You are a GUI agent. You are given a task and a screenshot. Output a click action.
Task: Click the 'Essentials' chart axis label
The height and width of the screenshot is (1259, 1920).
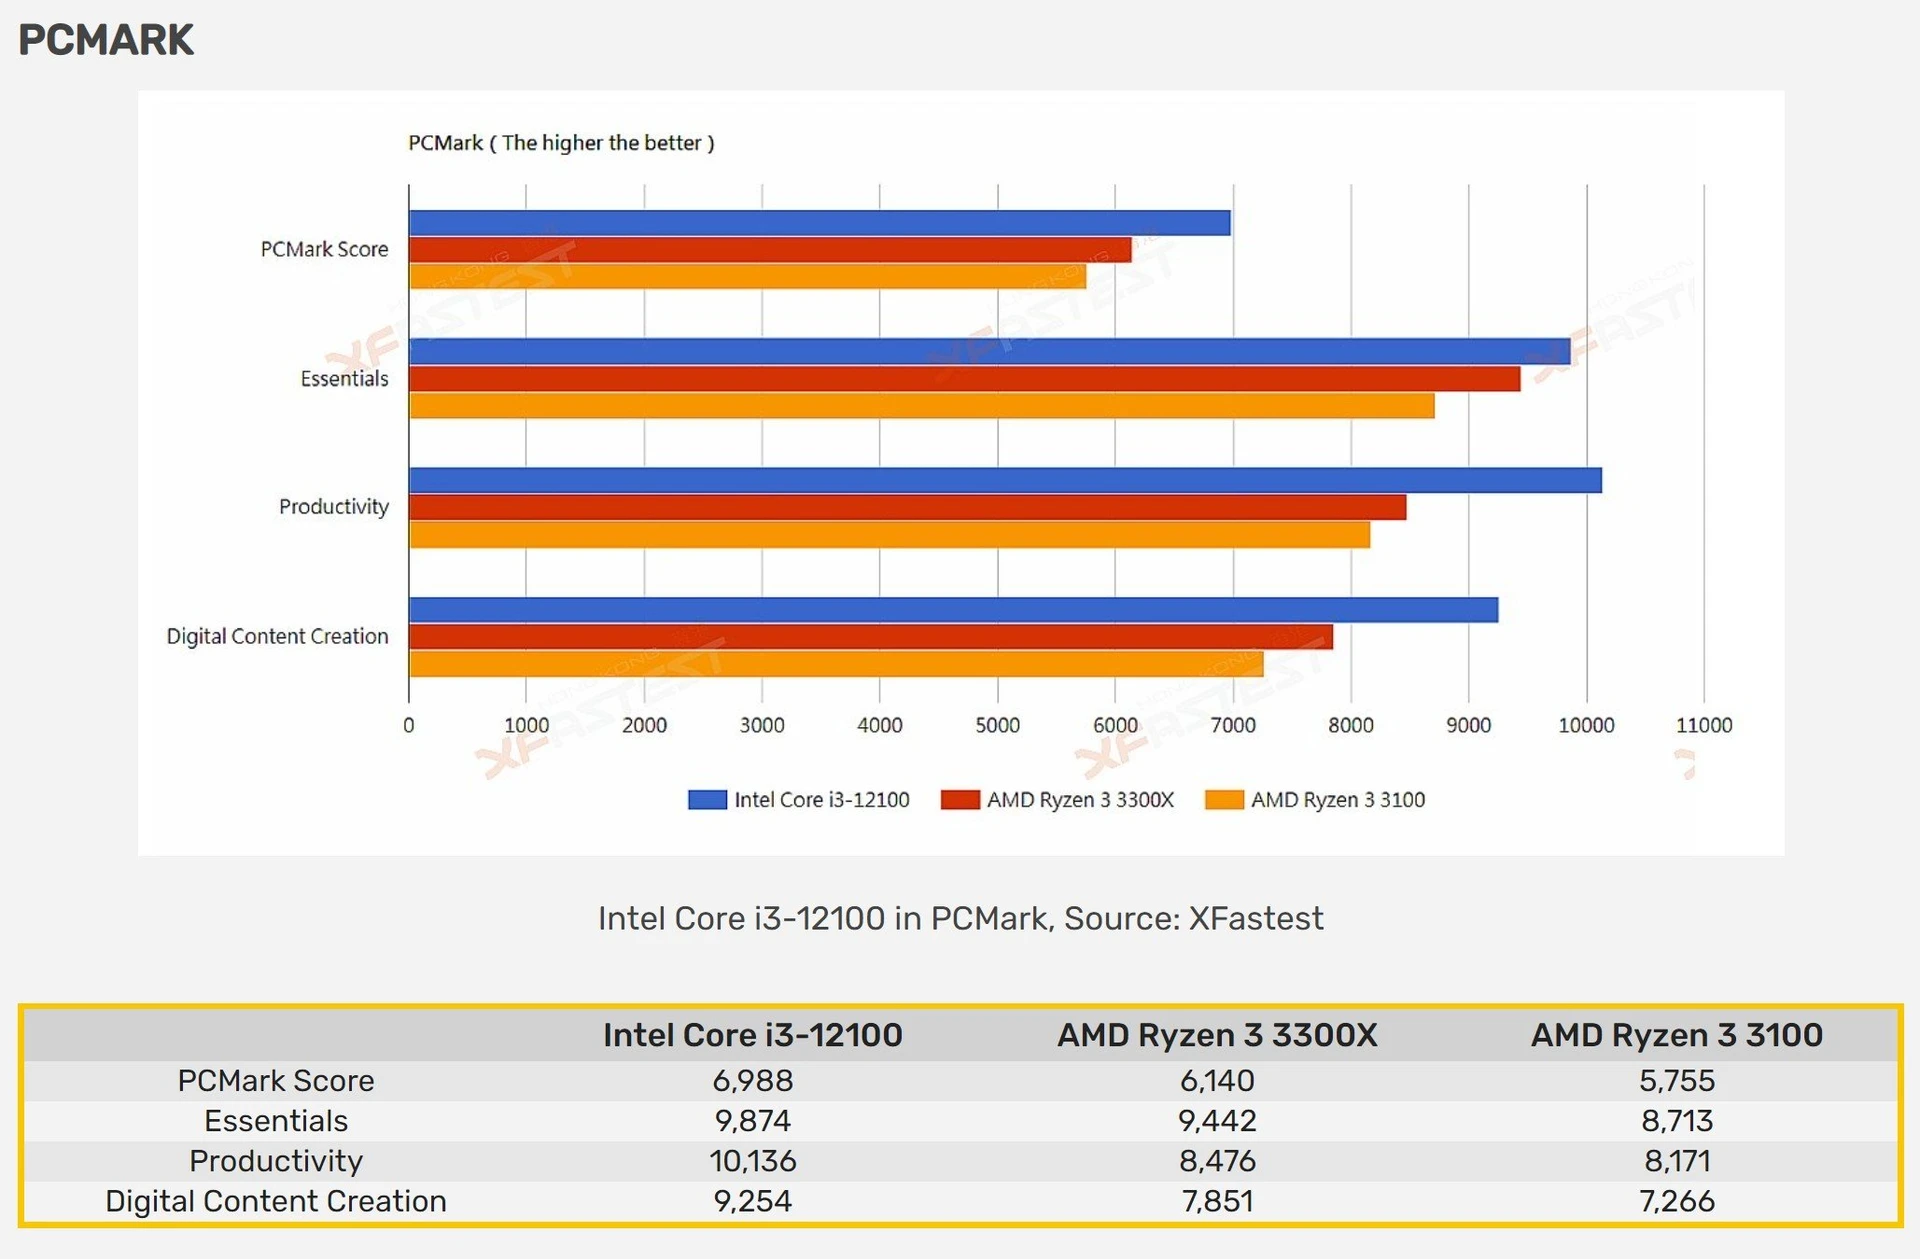(x=344, y=378)
